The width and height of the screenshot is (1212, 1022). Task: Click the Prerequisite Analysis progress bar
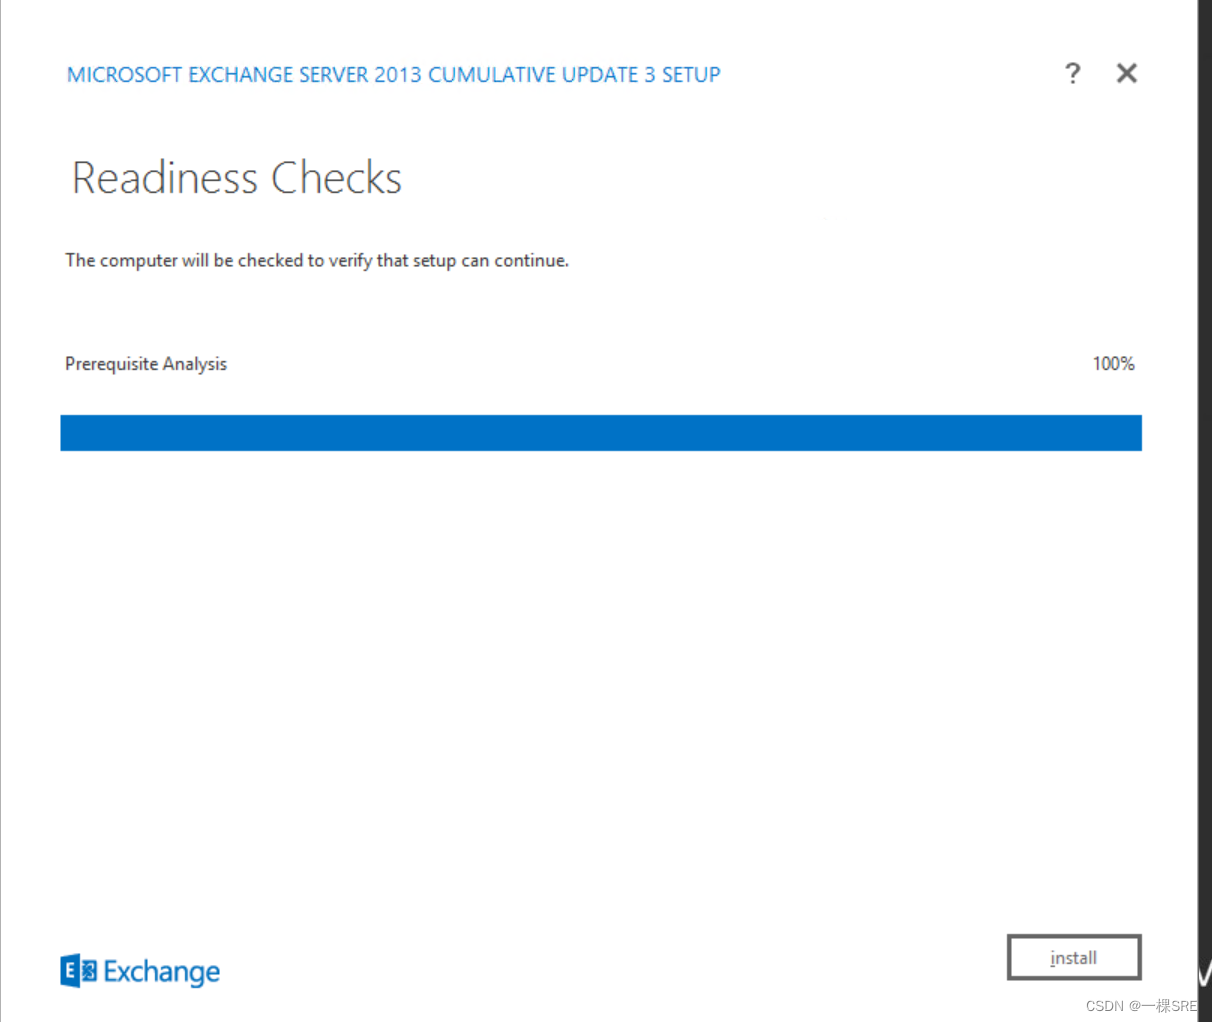pyautogui.click(x=601, y=433)
